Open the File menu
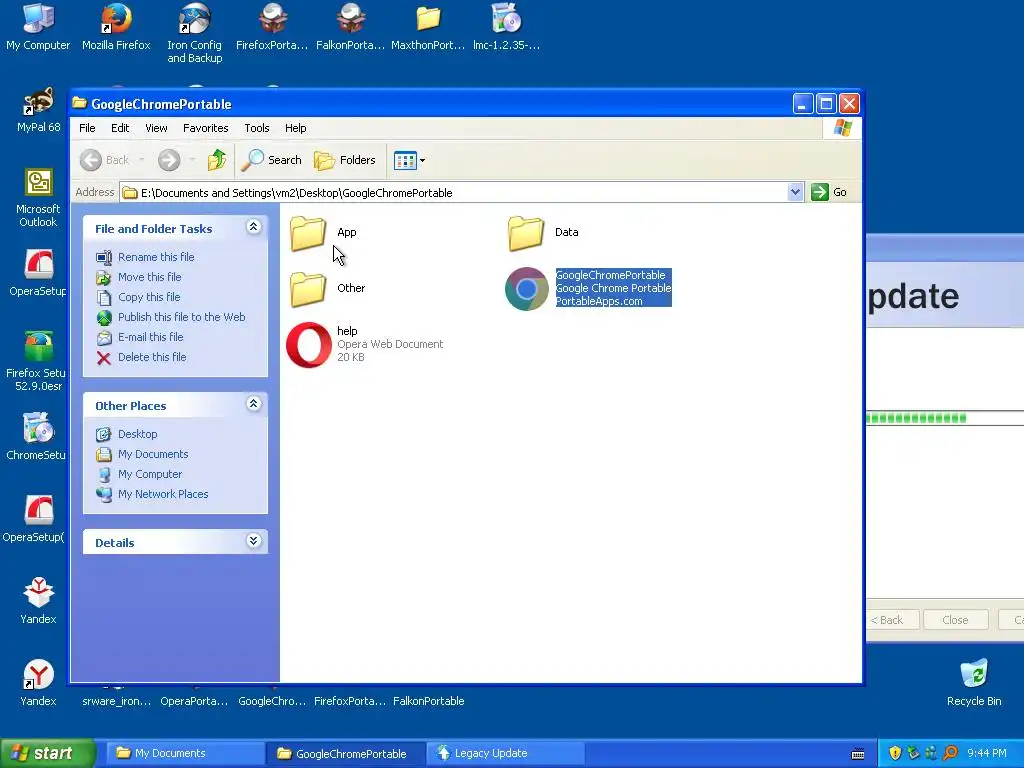This screenshot has width=1024, height=768. click(x=87, y=128)
